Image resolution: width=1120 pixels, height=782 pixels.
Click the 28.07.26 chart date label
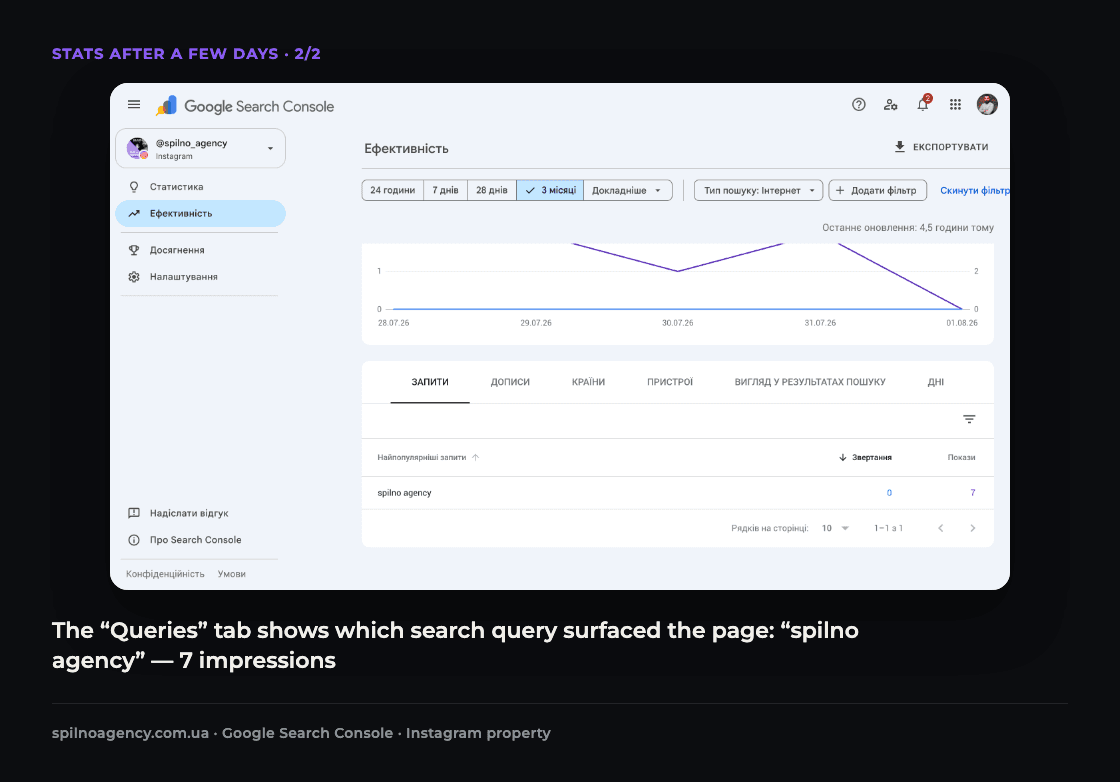click(x=394, y=324)
